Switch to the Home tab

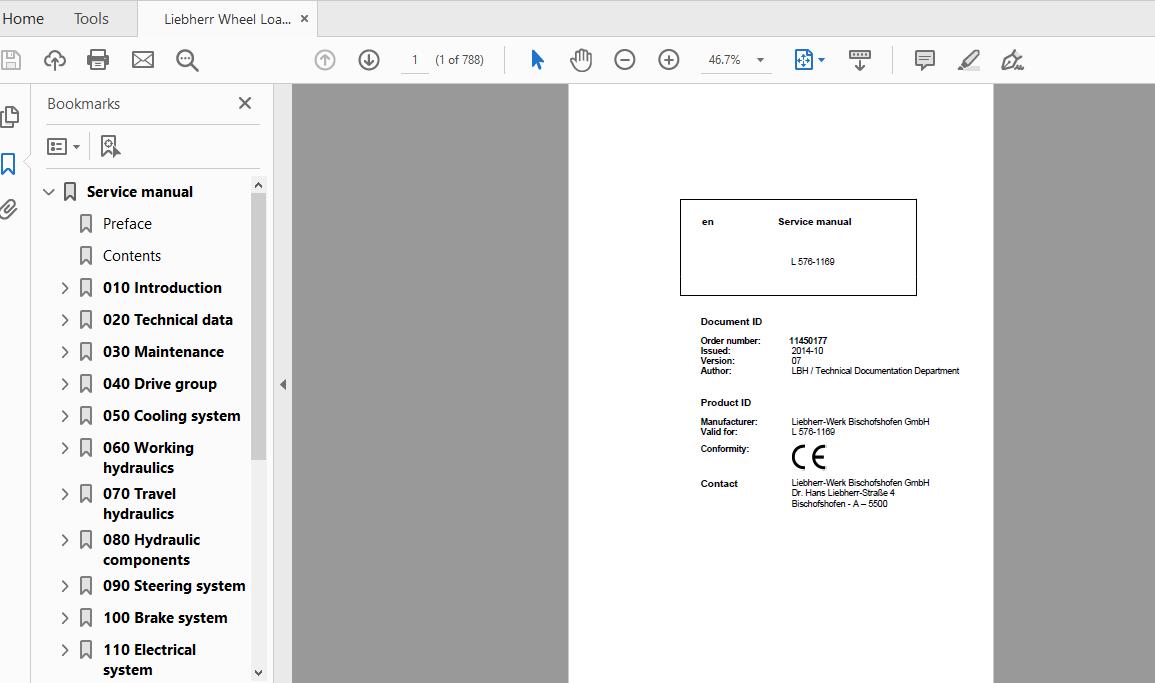click(23, 18)
